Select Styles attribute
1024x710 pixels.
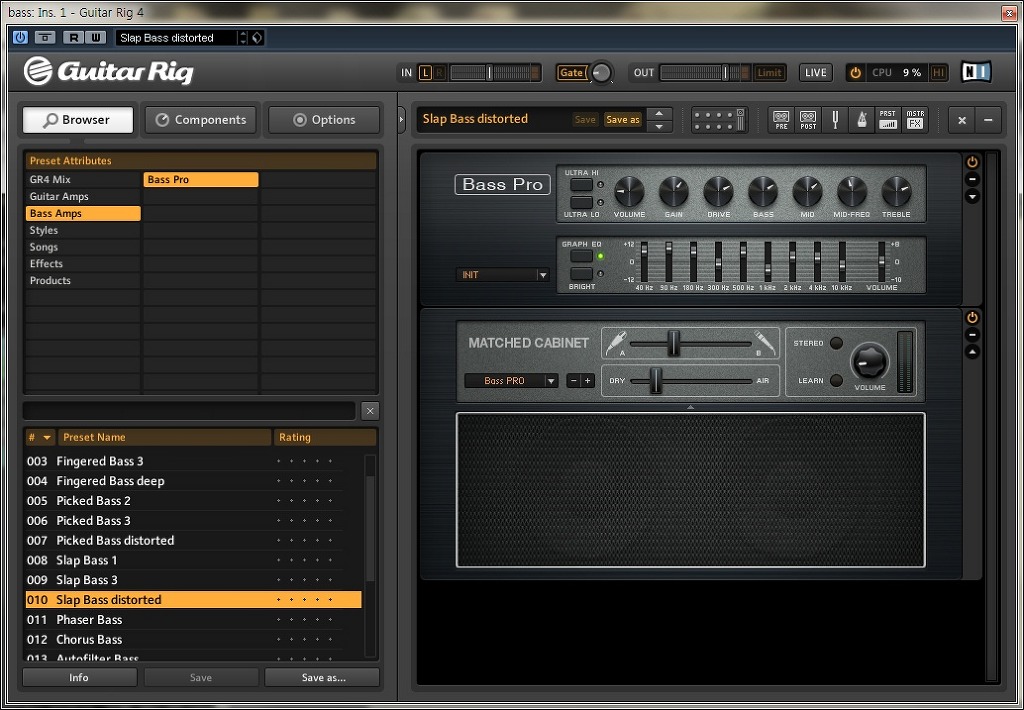click(83, 230)
